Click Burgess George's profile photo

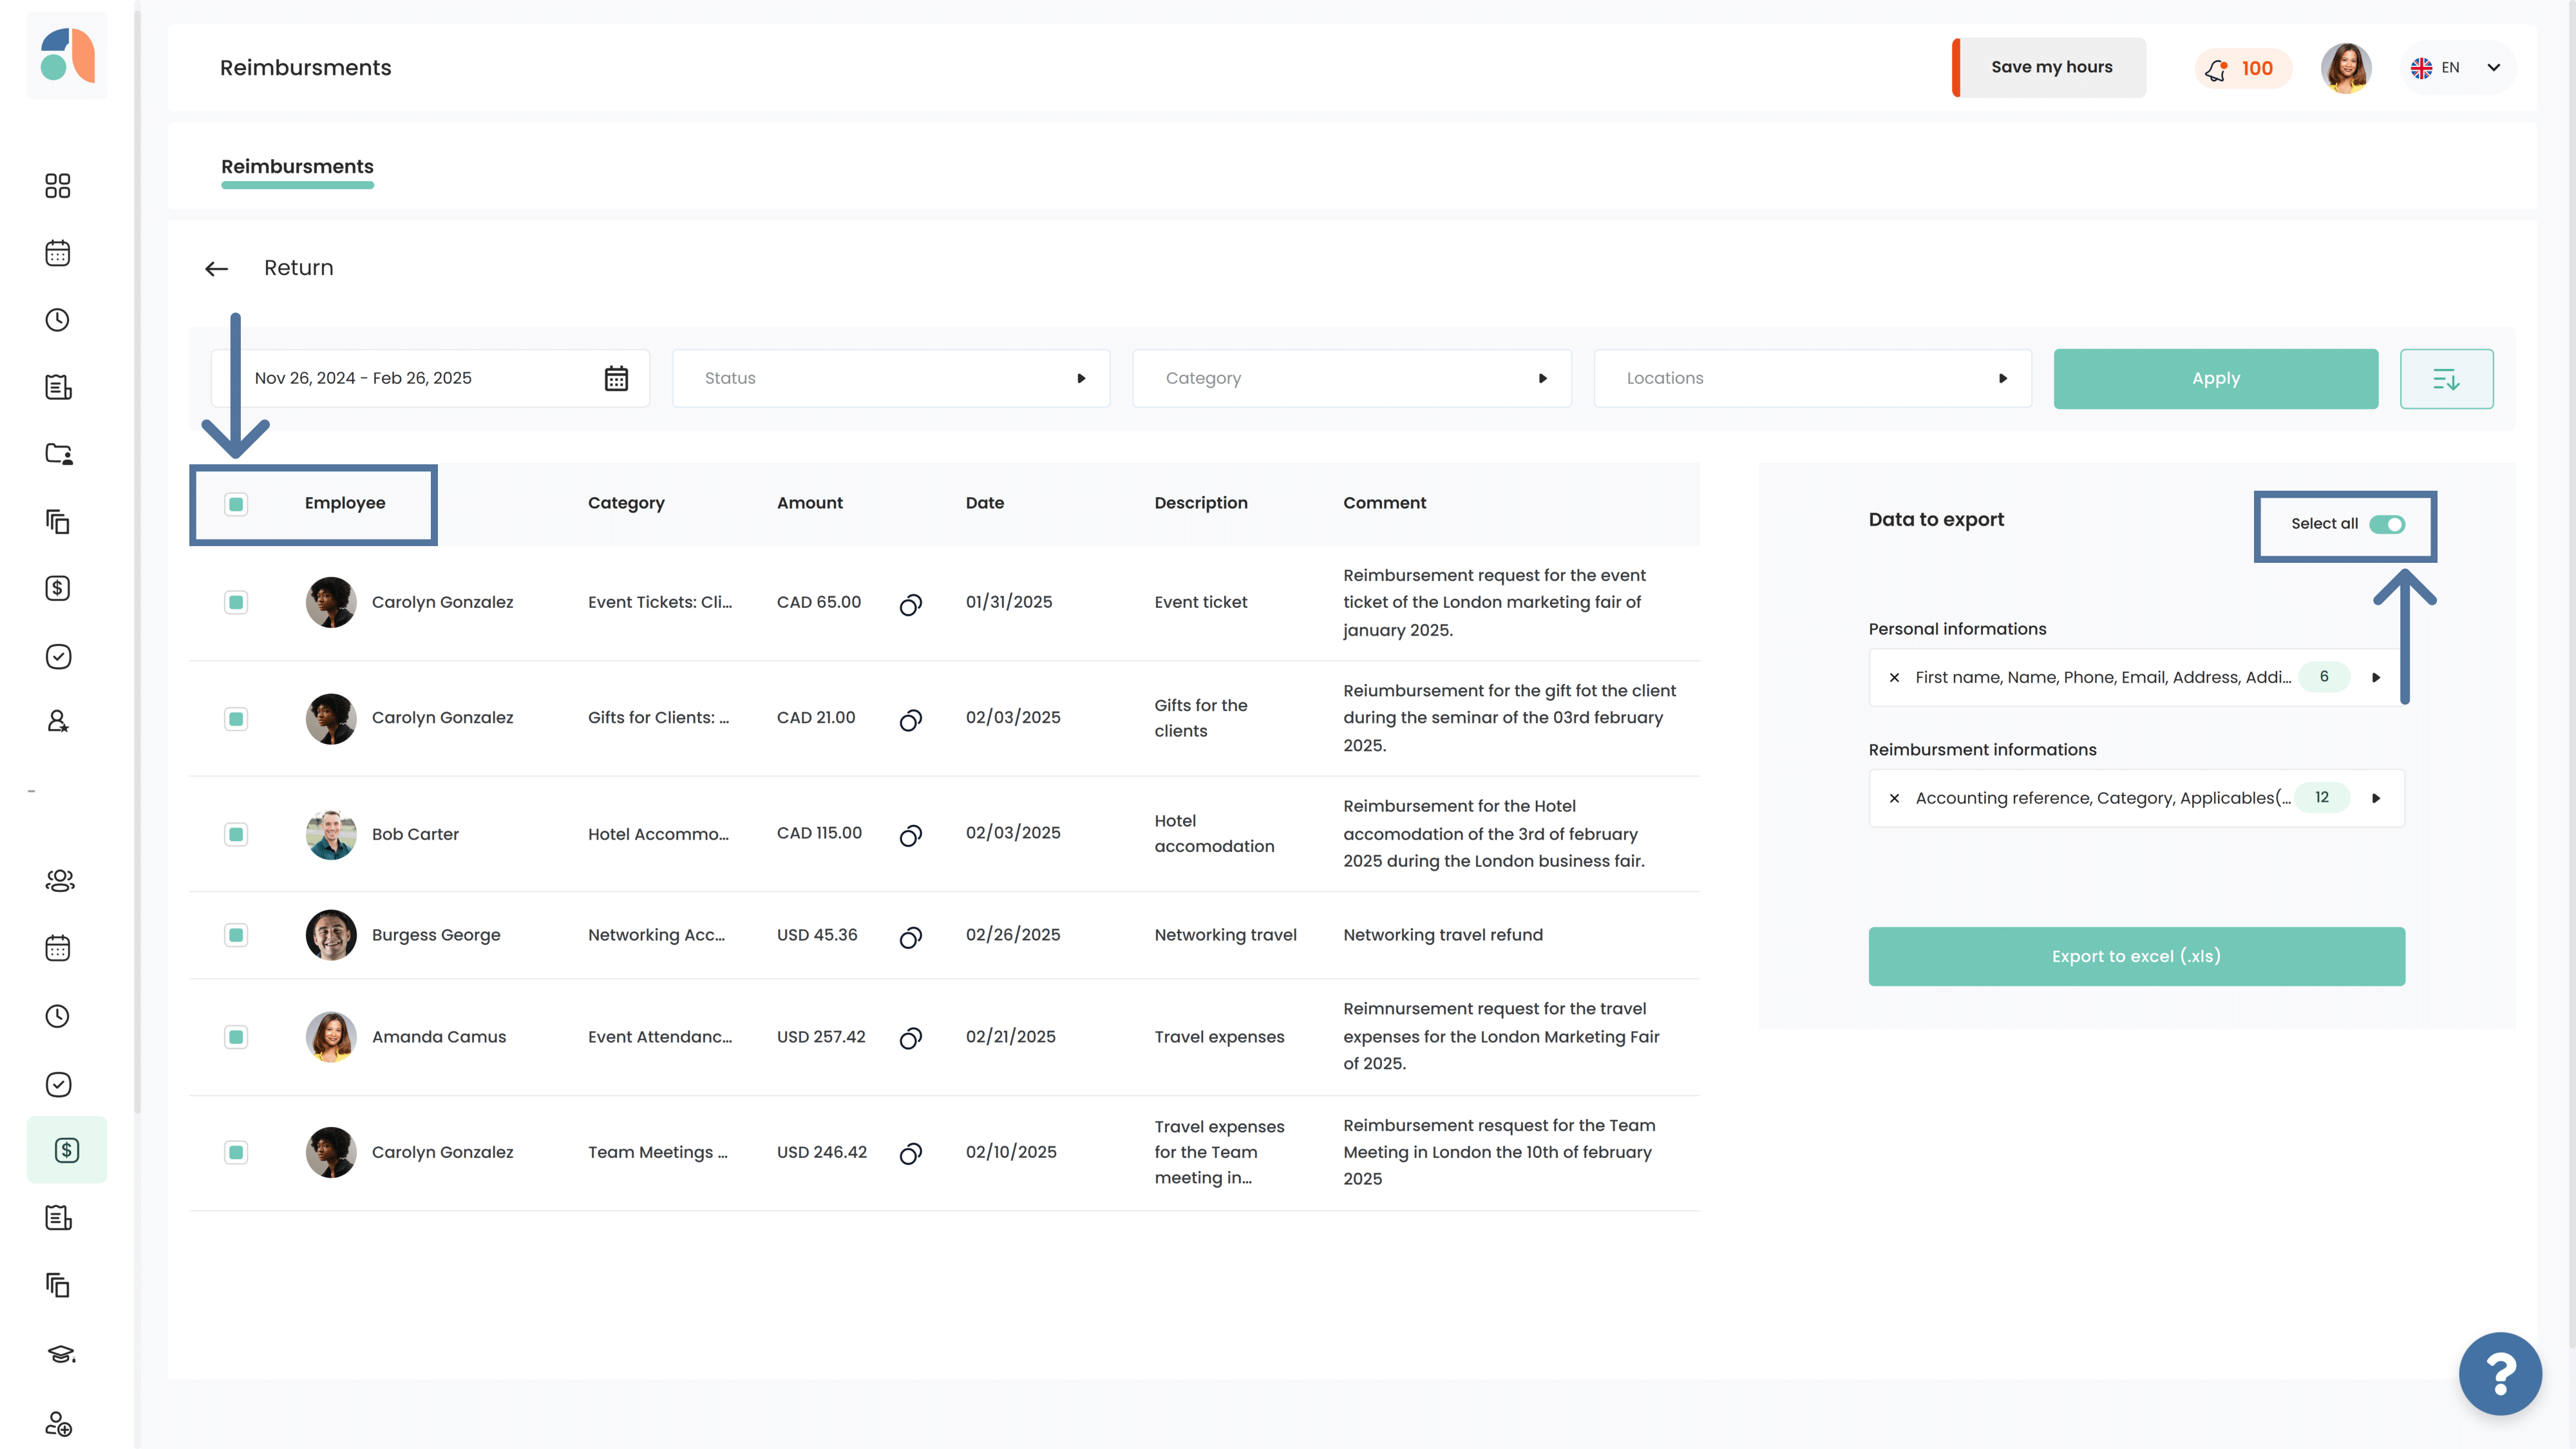(331, 935)
